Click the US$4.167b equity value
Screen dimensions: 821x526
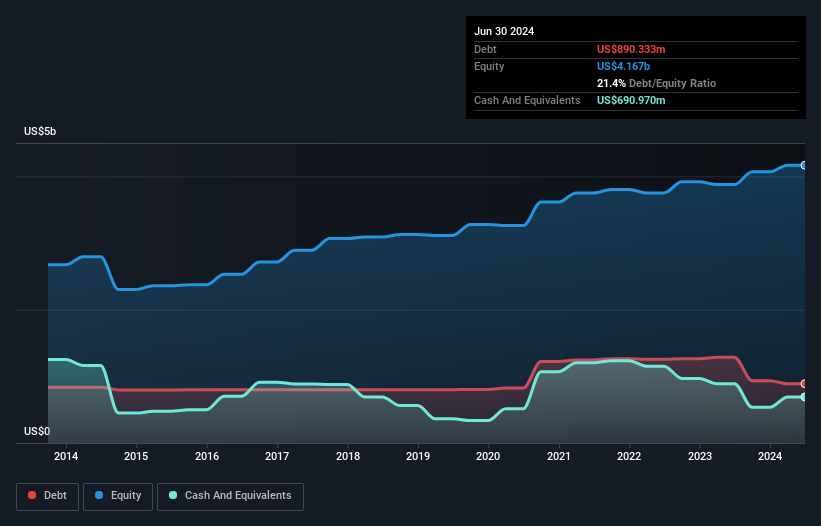623,66
